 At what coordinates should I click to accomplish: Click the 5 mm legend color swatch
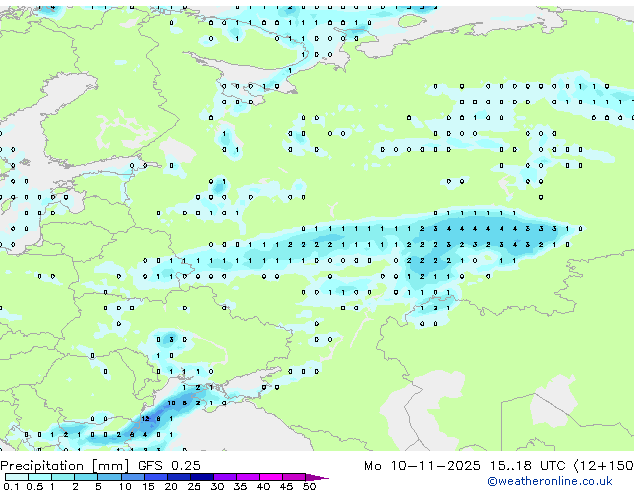coord(109,477)
